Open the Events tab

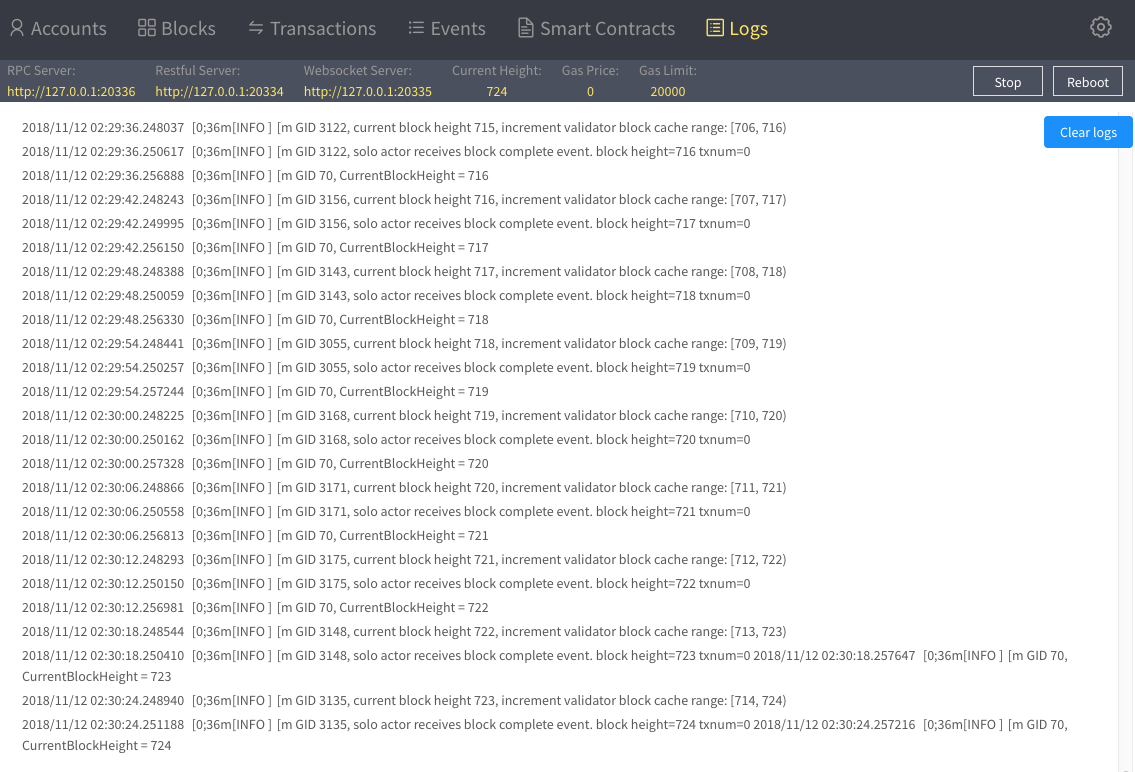tap(447, 28)
